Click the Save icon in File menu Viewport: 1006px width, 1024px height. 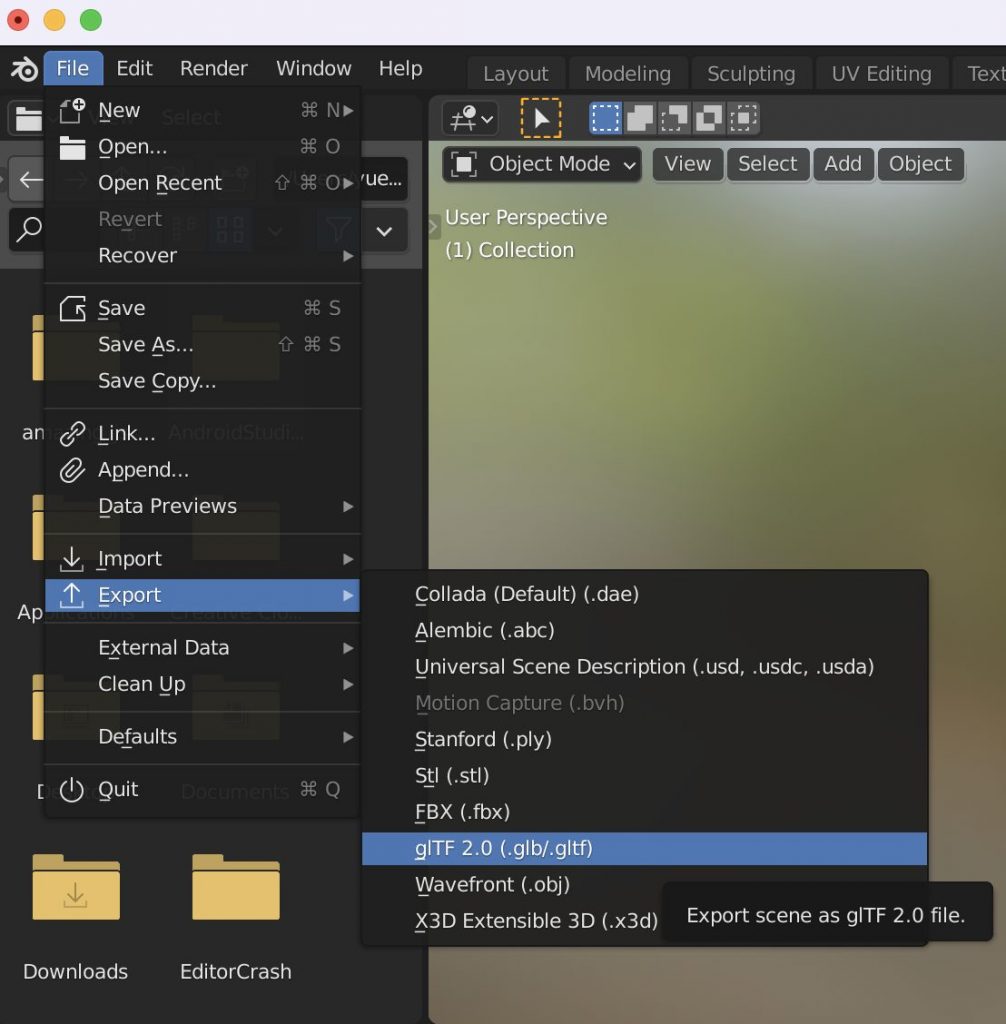point(72,308)
